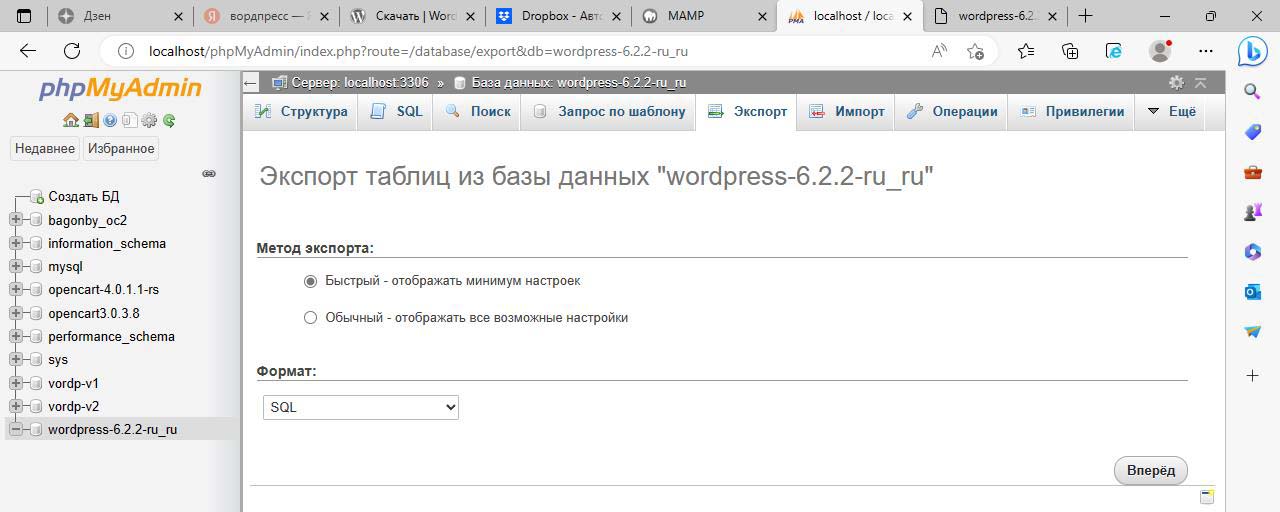Open the SQL format dropdown
Screen dimensions: 1280x512
click(360, 407)
